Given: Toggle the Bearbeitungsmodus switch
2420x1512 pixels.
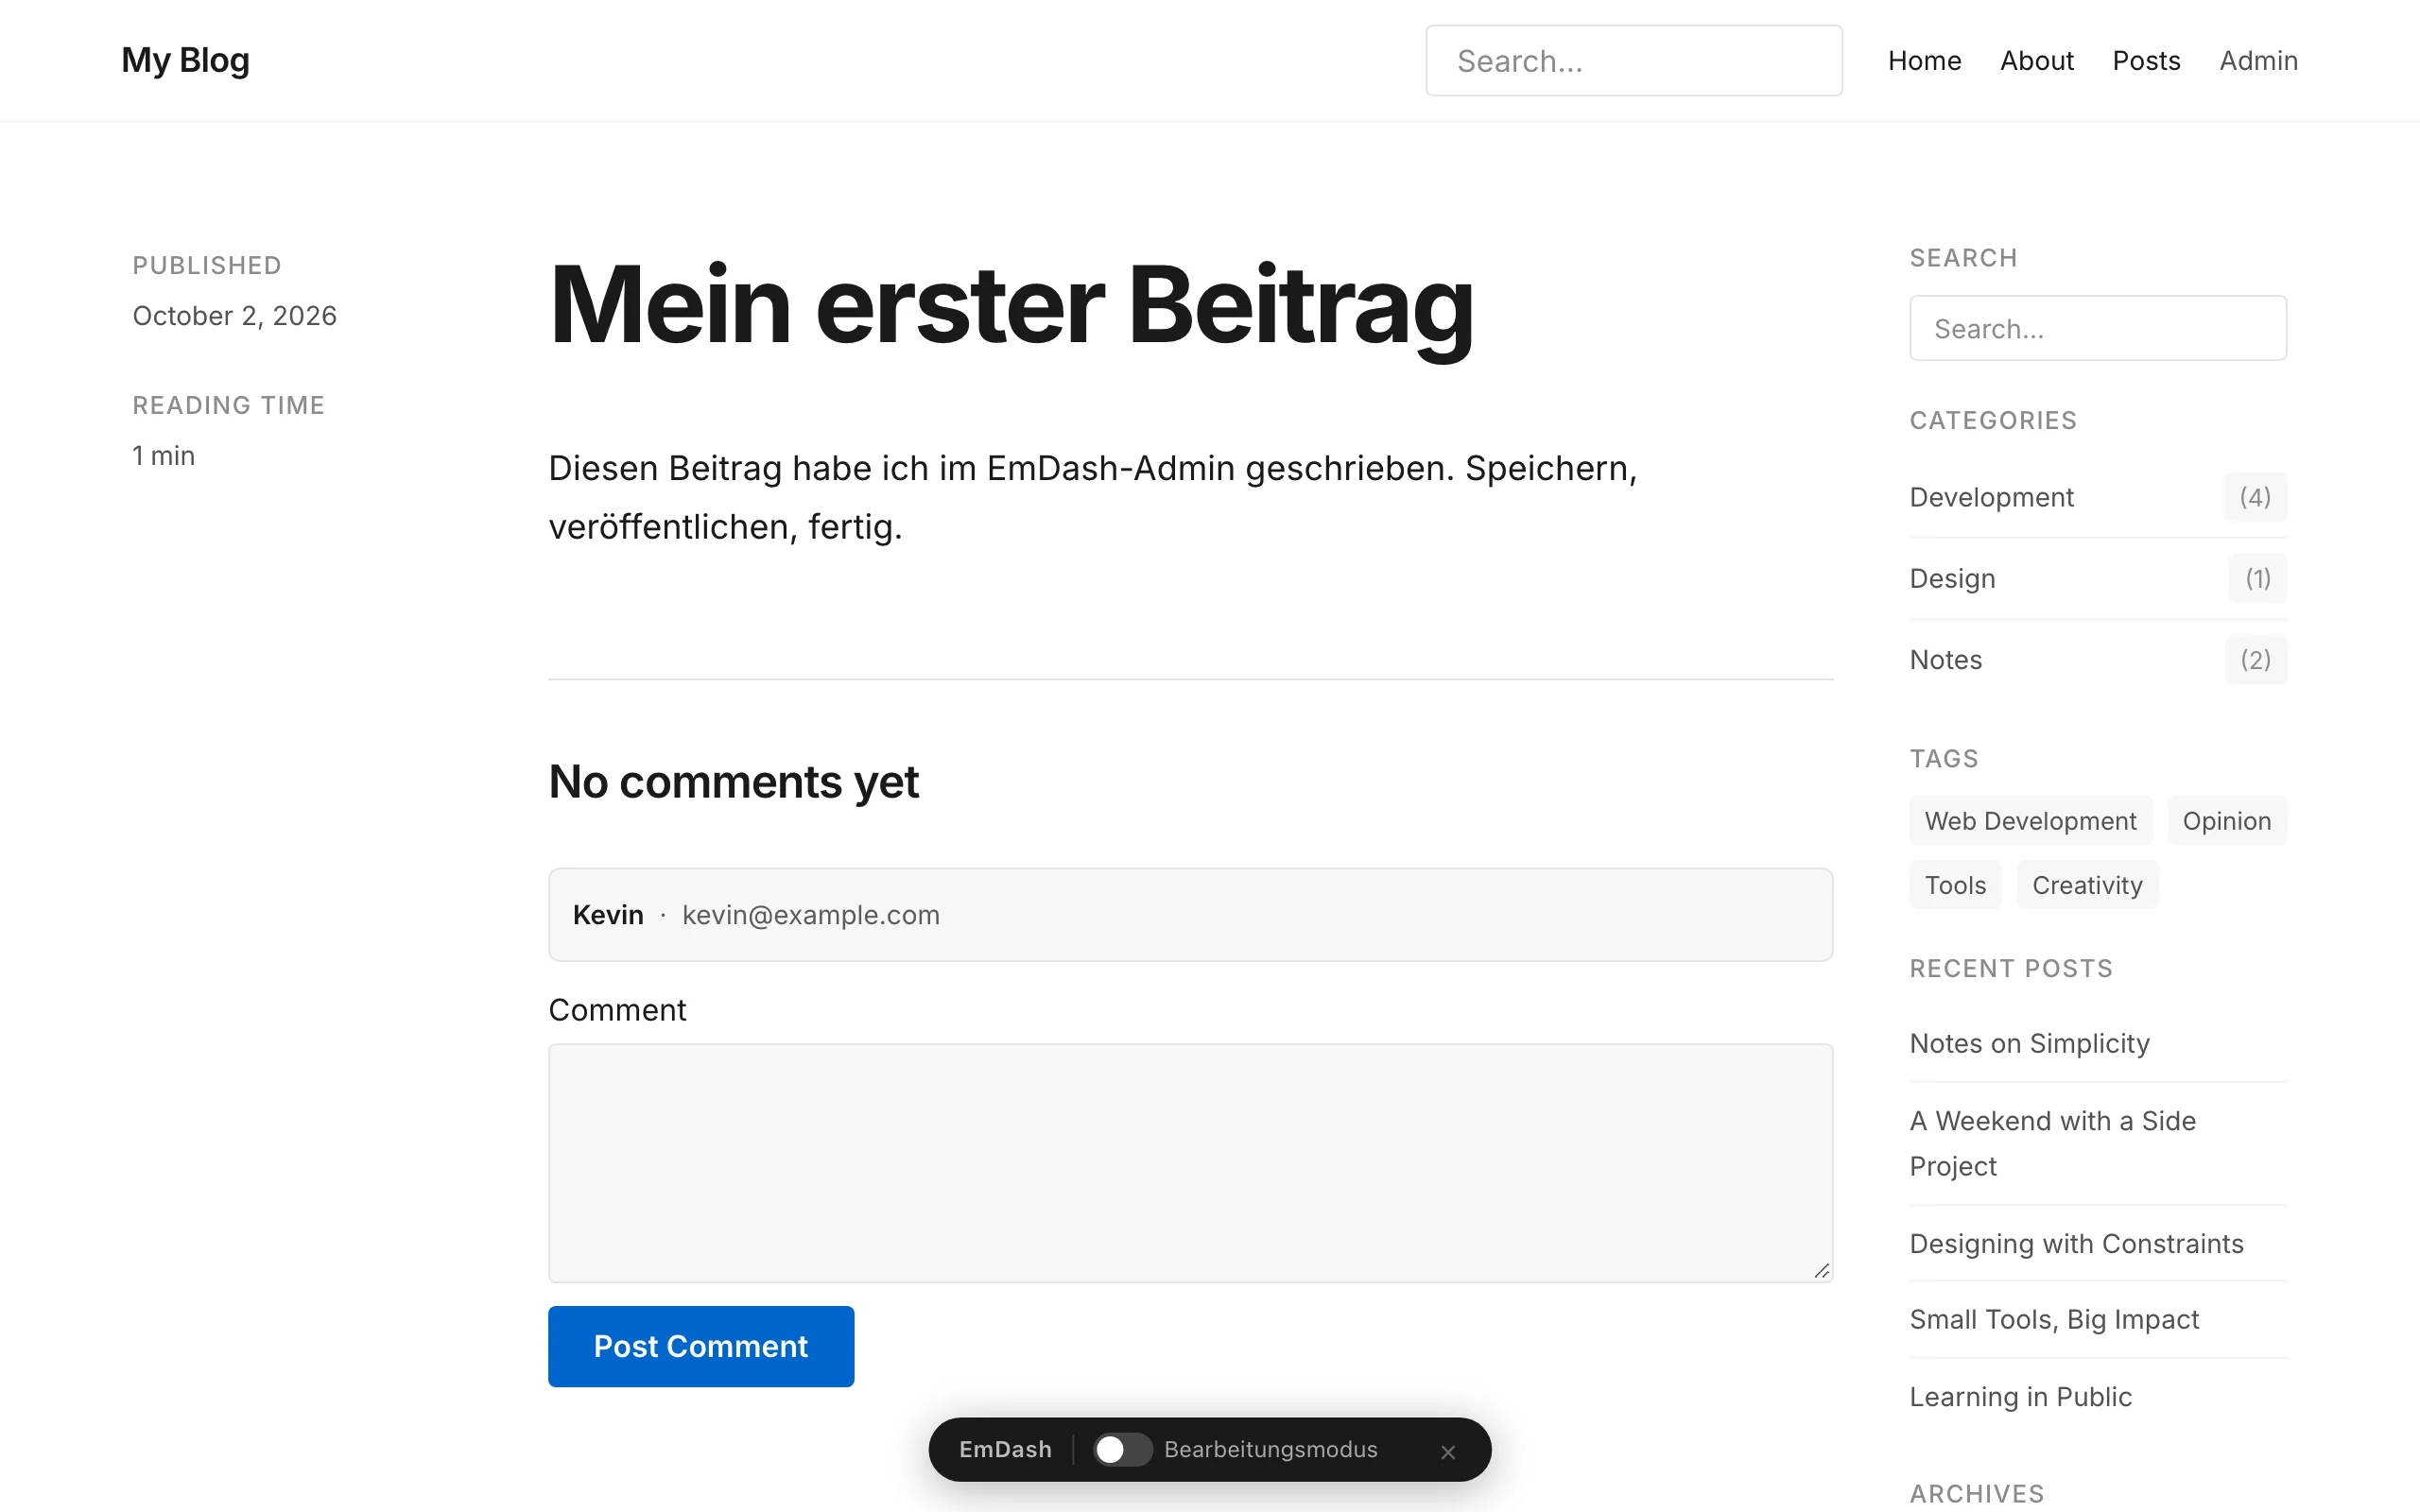Looking at the screenshot, I should (1121, 1449).
